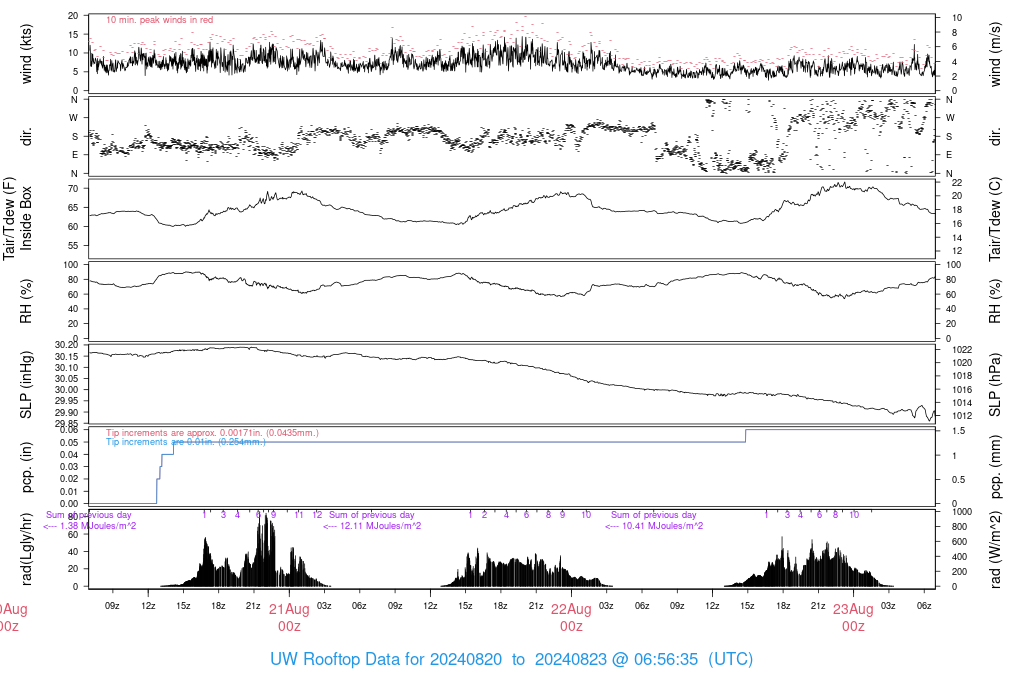Select the 'wind (m/s)' right axis label
The height and width of the screenshot is (700, 1024).
click(x=995, y=54)
